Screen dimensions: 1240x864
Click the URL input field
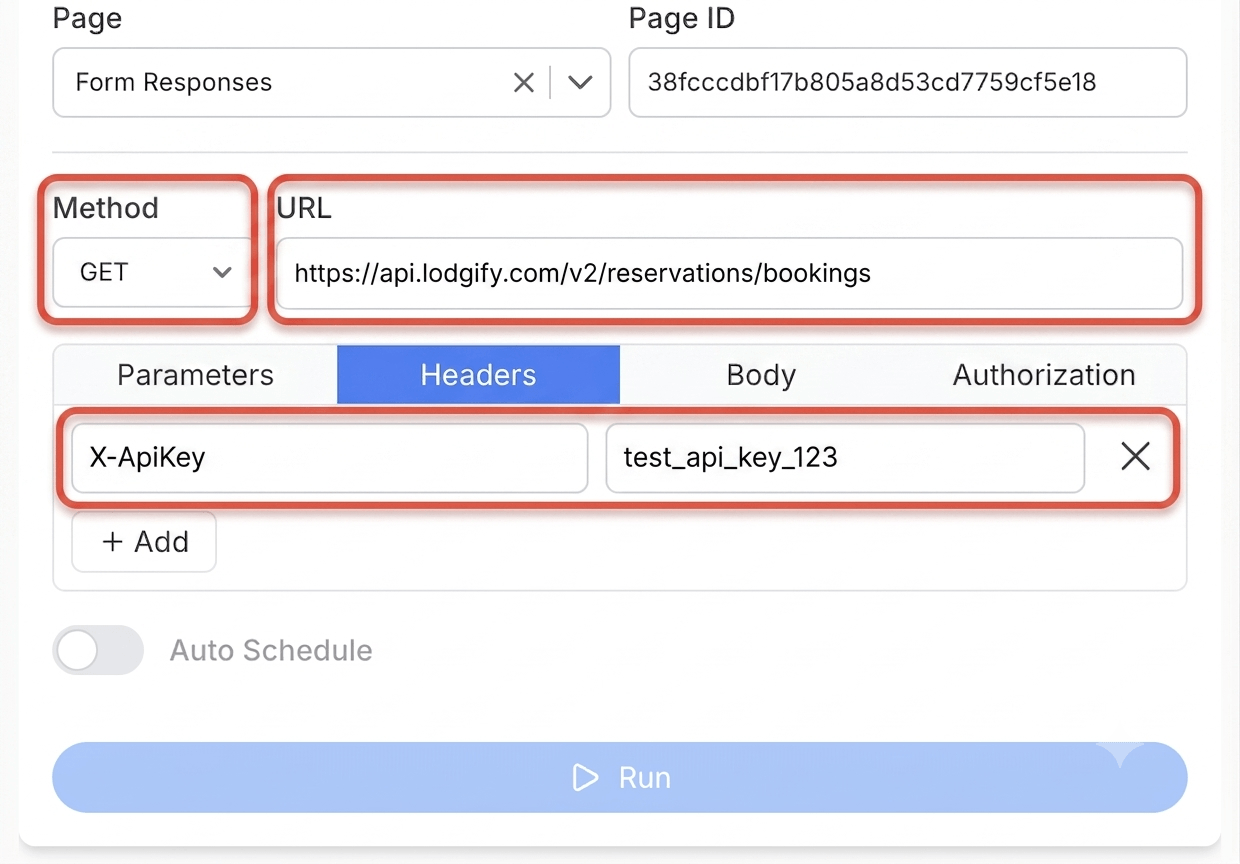click(x=730, y=273)
